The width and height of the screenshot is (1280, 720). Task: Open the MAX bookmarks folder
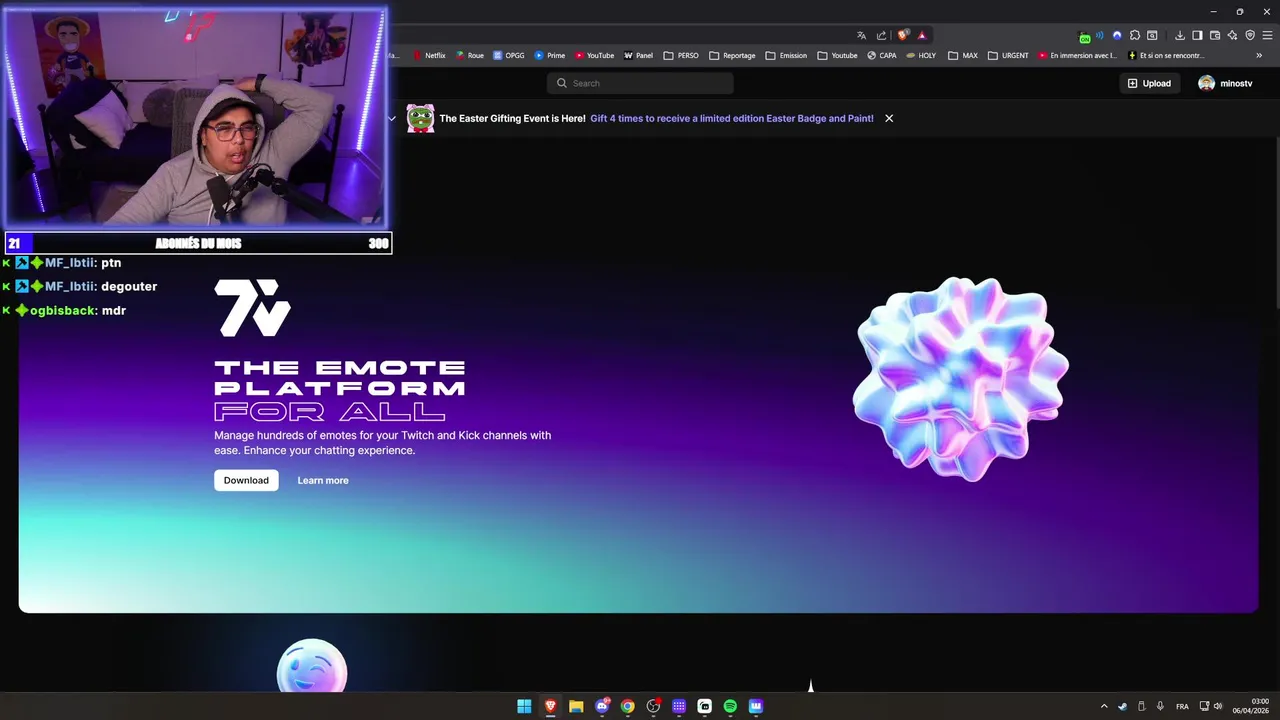pyautogui.click(x=962, y=55)
